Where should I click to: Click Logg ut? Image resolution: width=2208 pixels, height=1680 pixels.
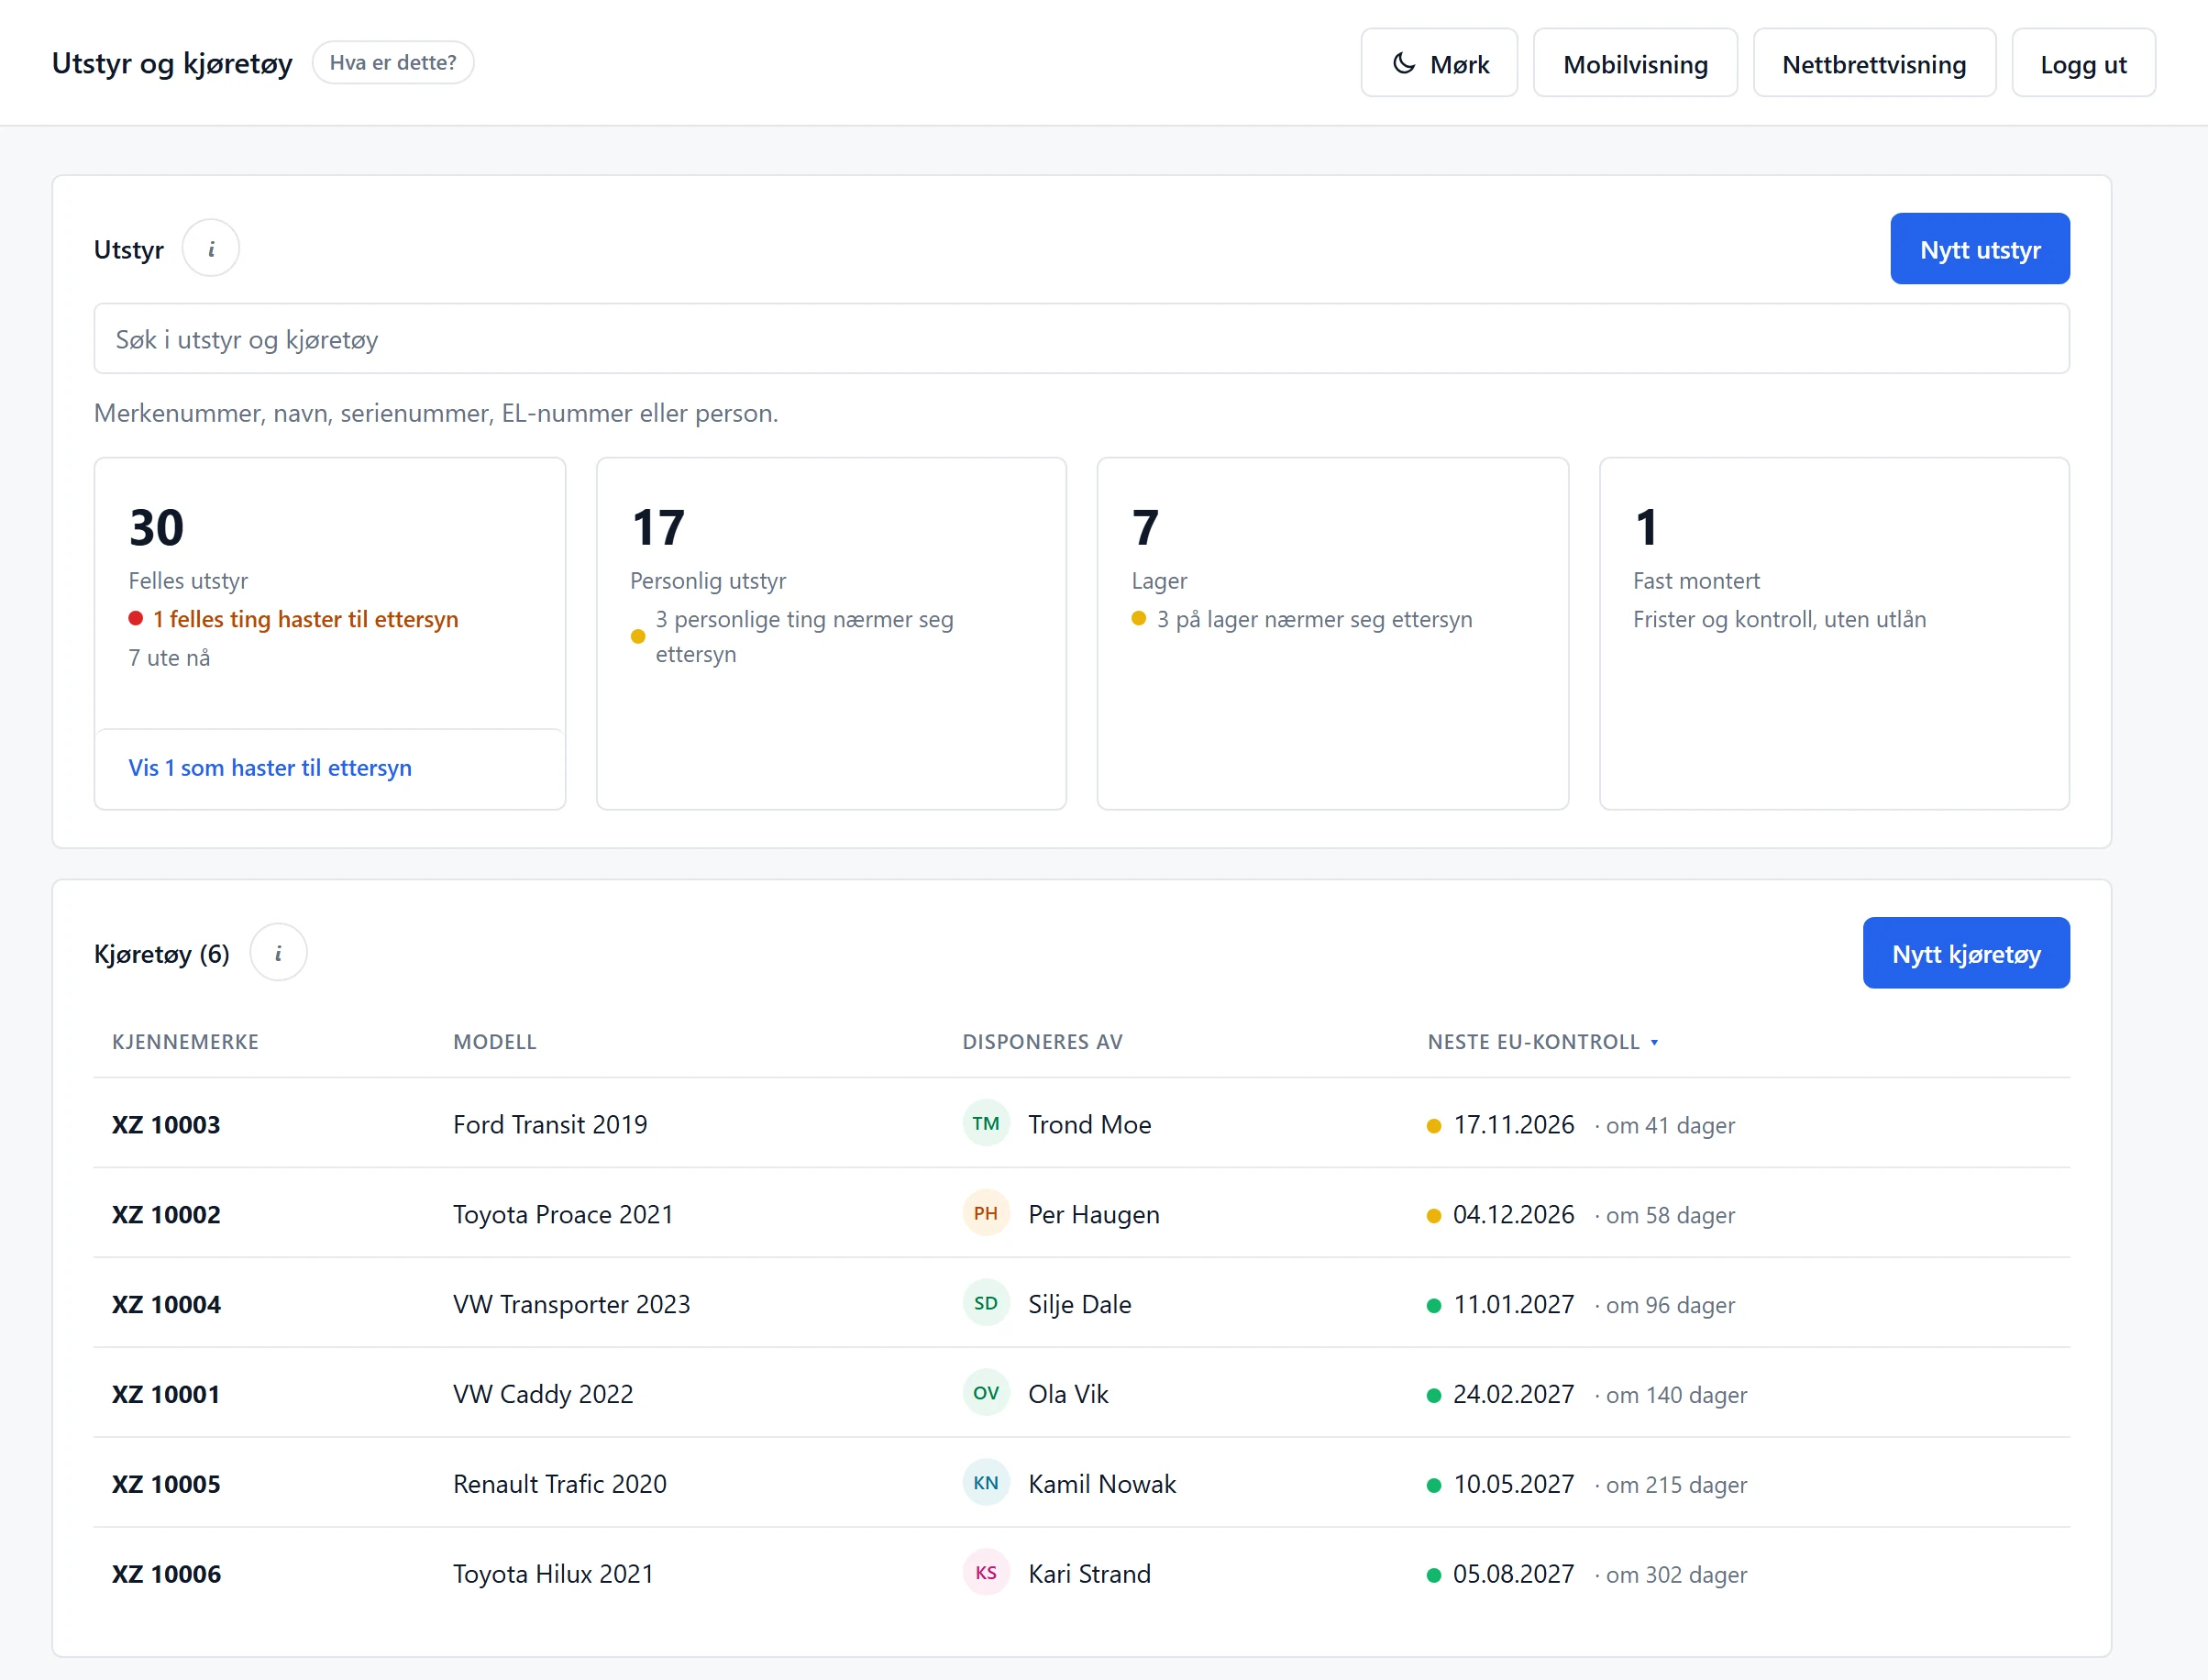point(2083,64)
